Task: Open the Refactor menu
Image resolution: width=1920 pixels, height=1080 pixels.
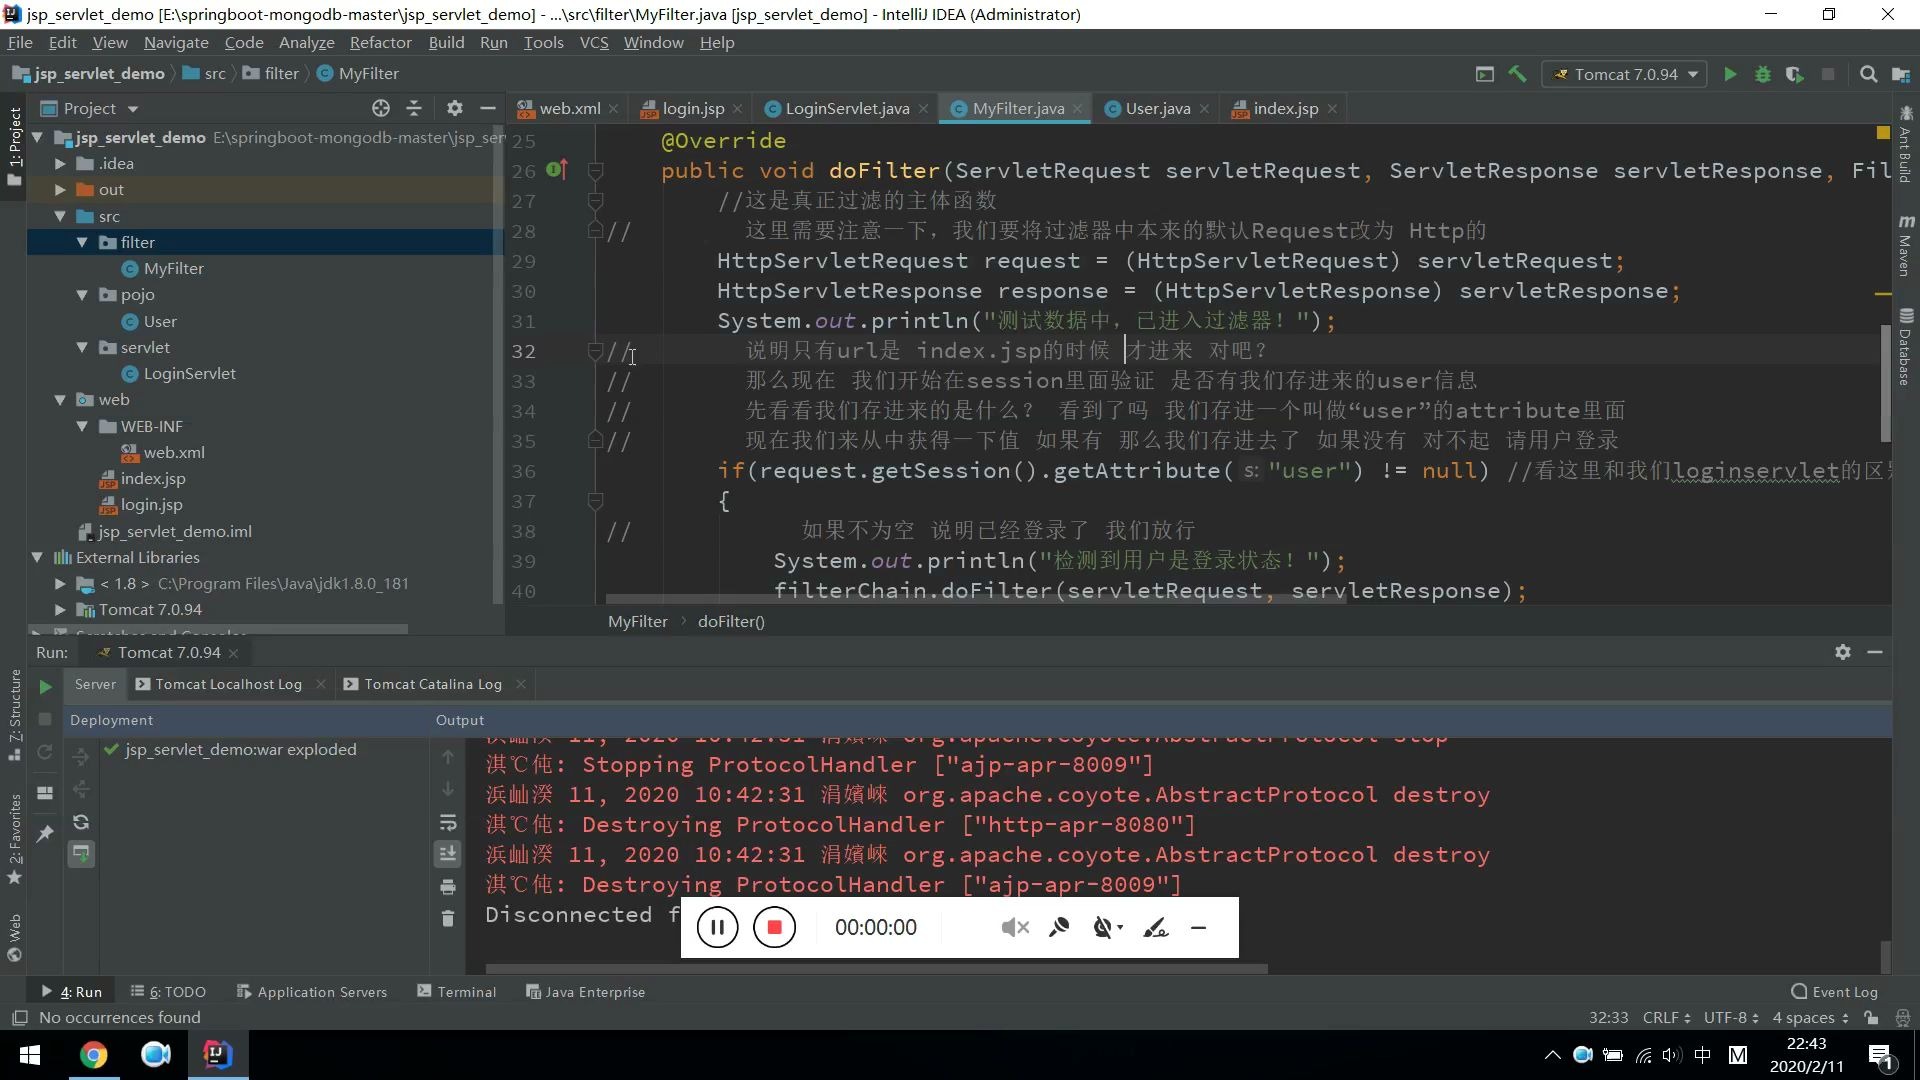Action: pyautogui.click(x=380, y=42)
